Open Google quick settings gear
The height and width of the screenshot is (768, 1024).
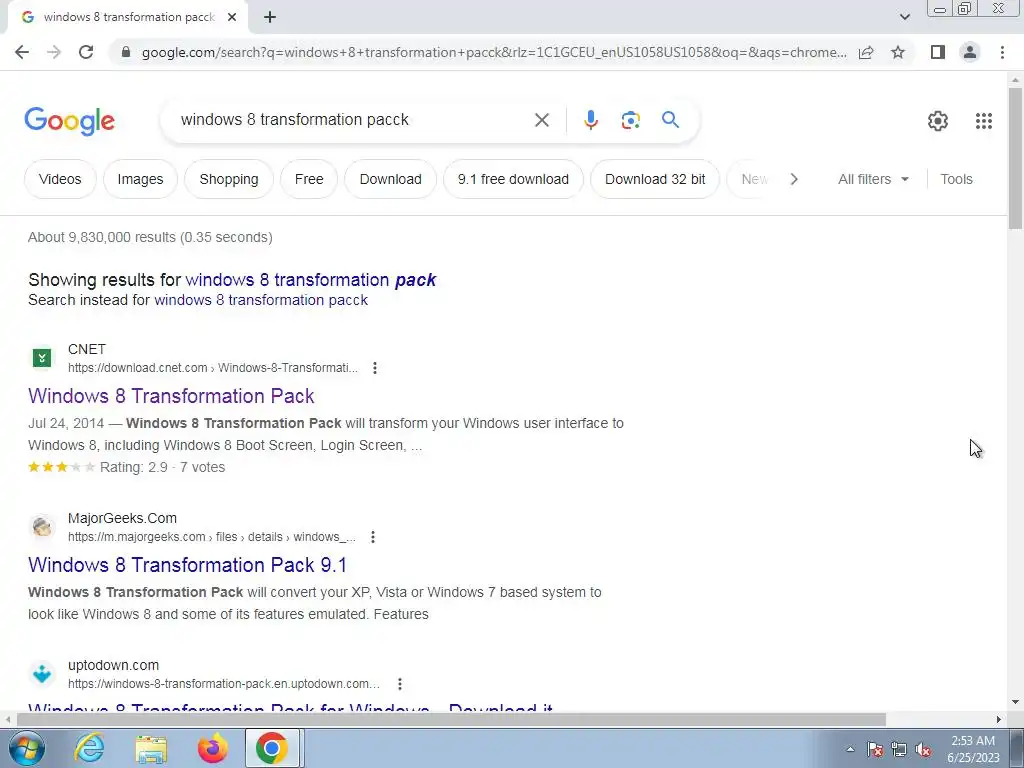pos(938,121)
